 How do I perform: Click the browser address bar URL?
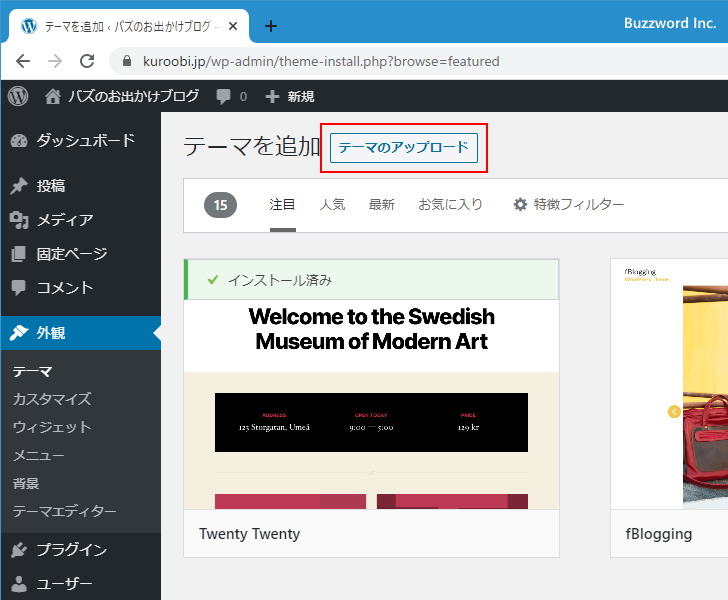click(321, 61)
